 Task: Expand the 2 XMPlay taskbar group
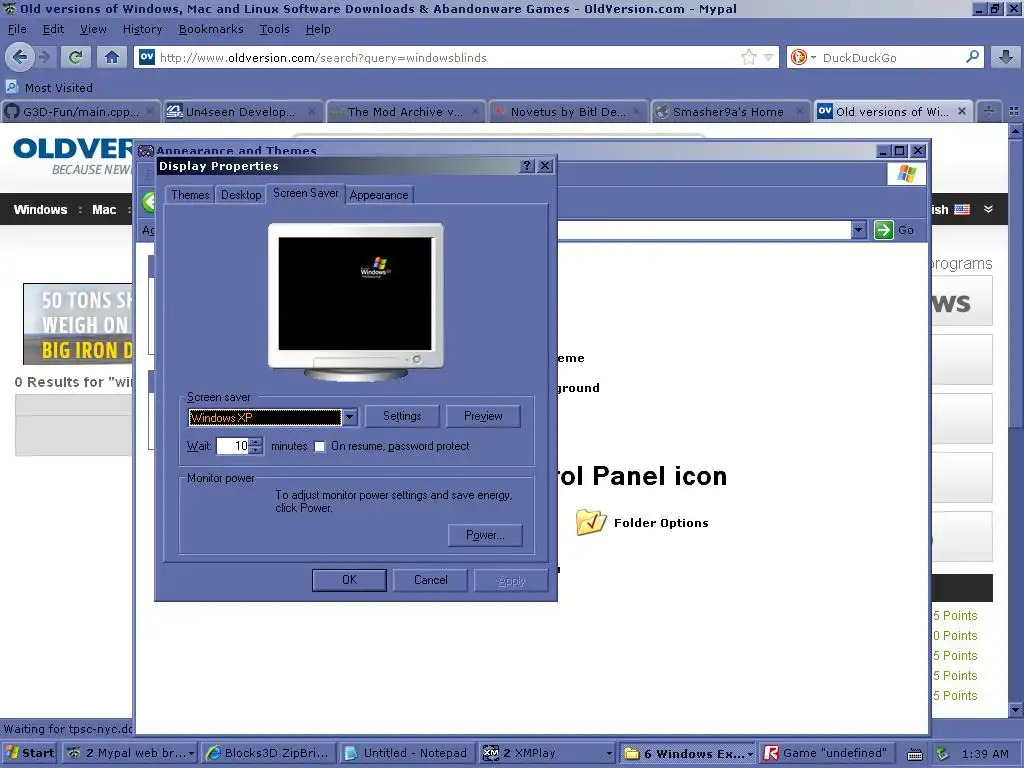609,754
